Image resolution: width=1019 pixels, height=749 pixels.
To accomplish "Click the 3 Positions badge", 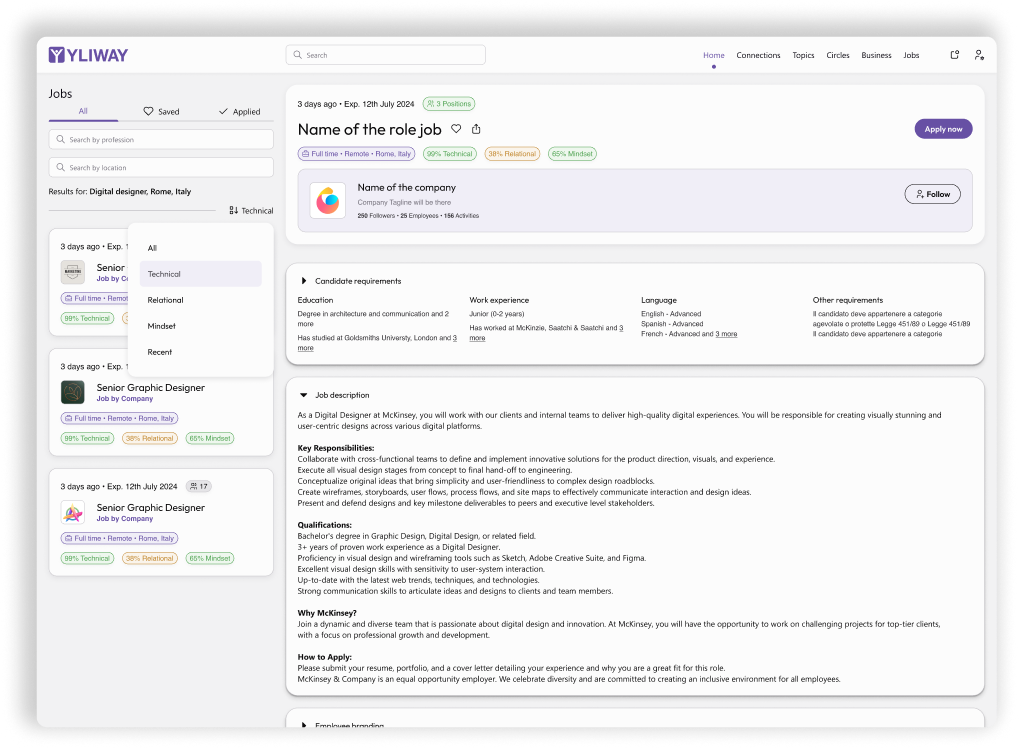I will click(x=449, y=104).
